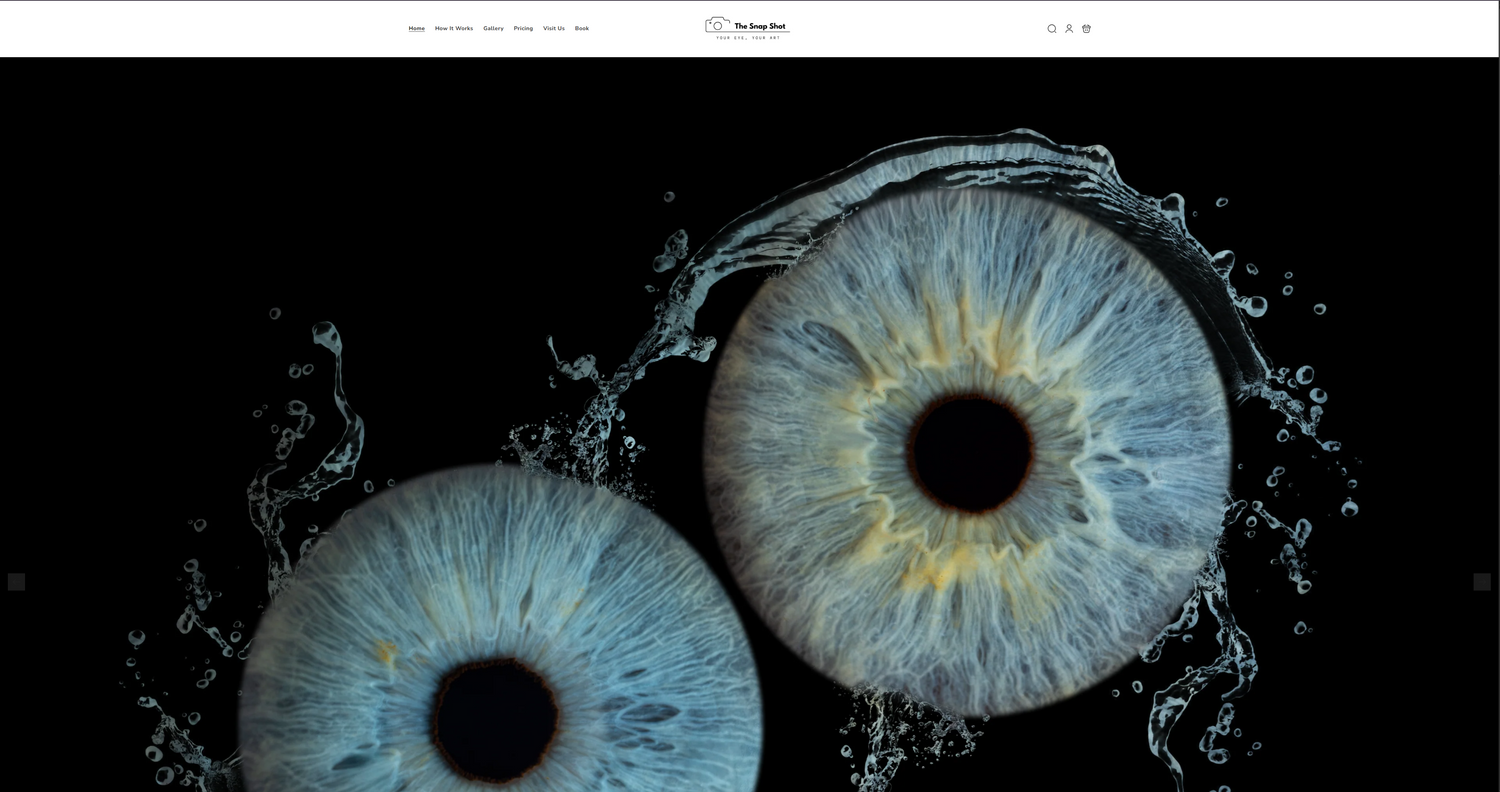Open the Pricing menu link
The height and width of the screenshot is (792, 1500).
coord(523,28)
